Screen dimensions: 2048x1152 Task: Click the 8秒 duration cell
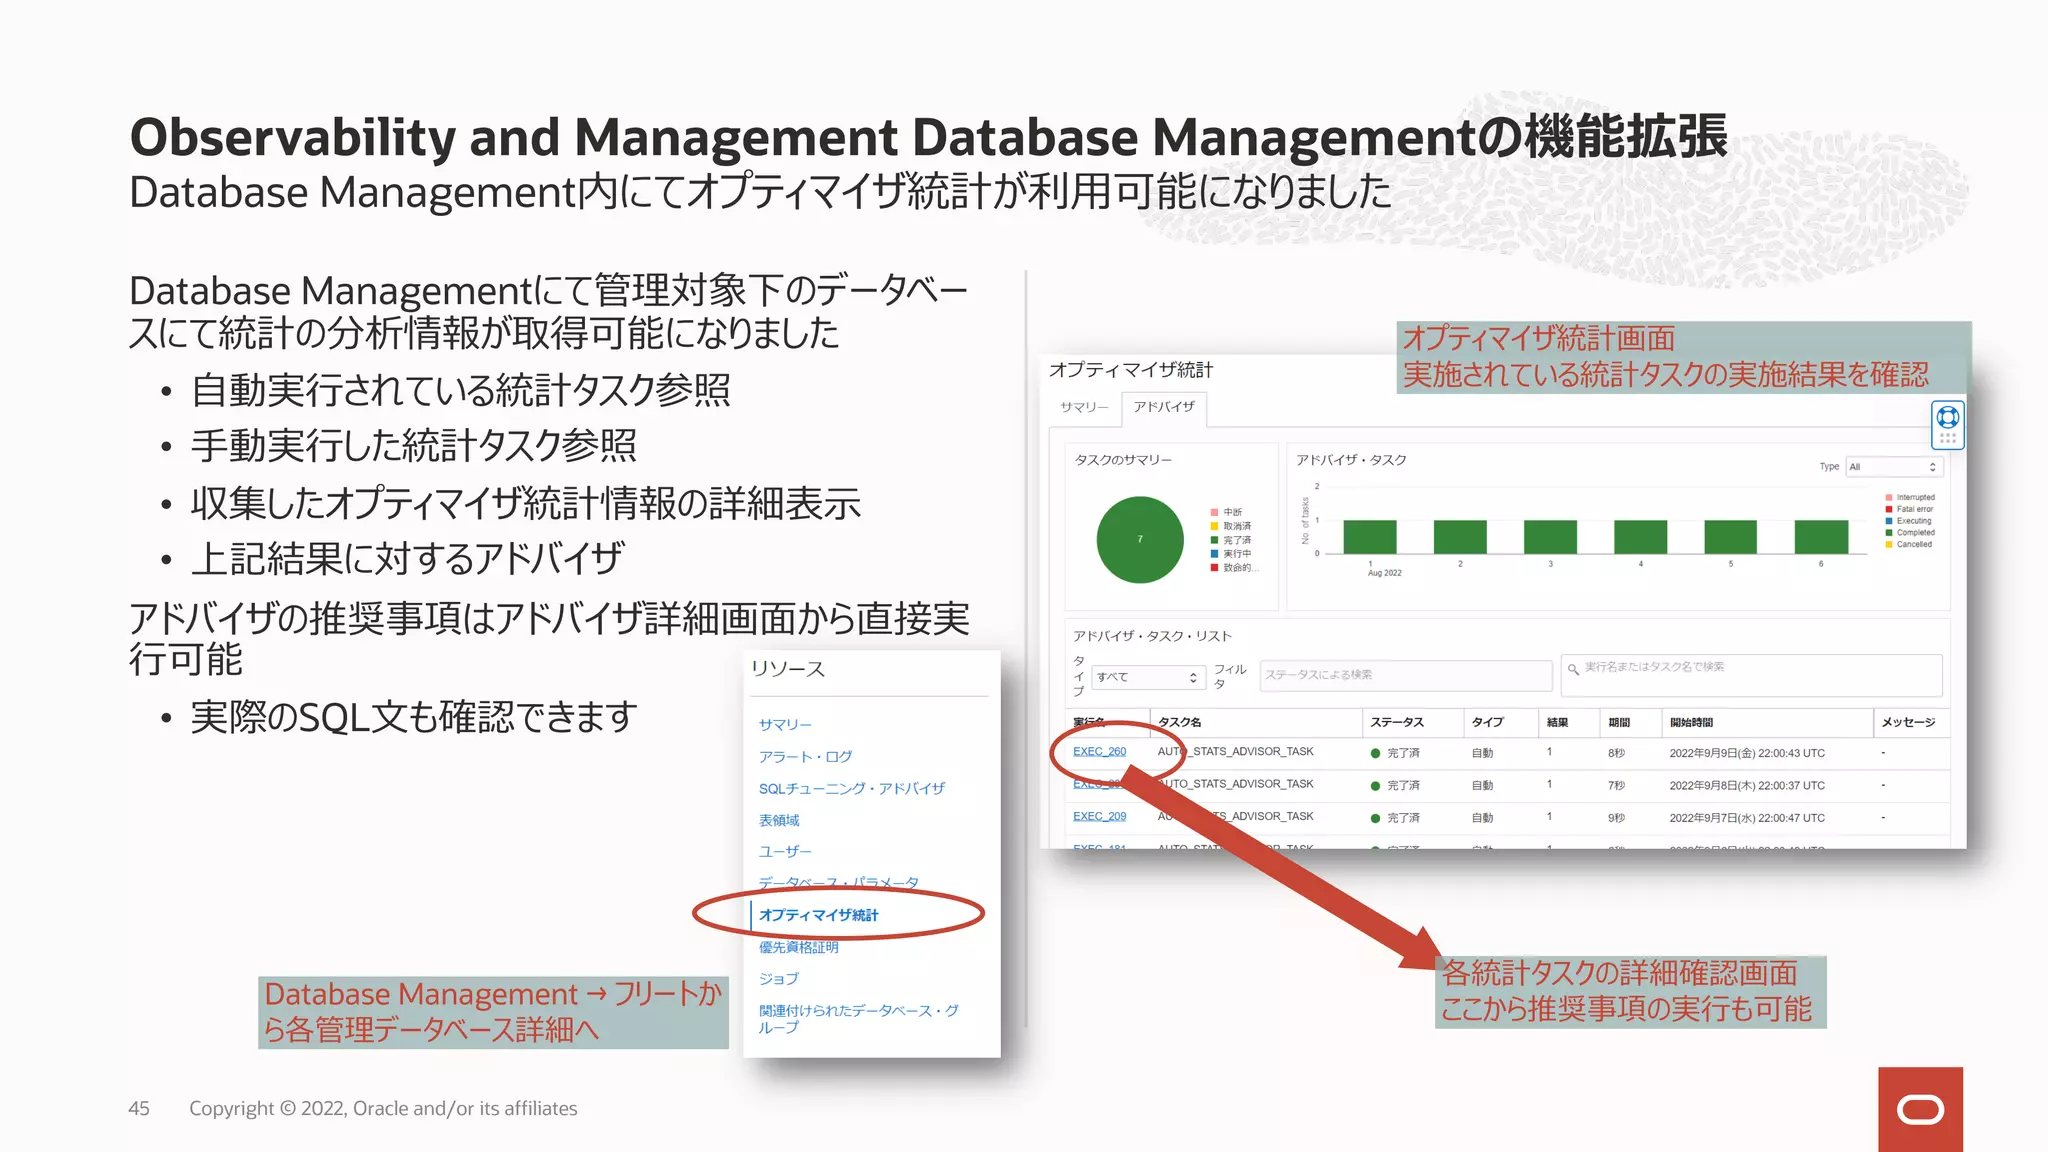[x=1616, y=753]
